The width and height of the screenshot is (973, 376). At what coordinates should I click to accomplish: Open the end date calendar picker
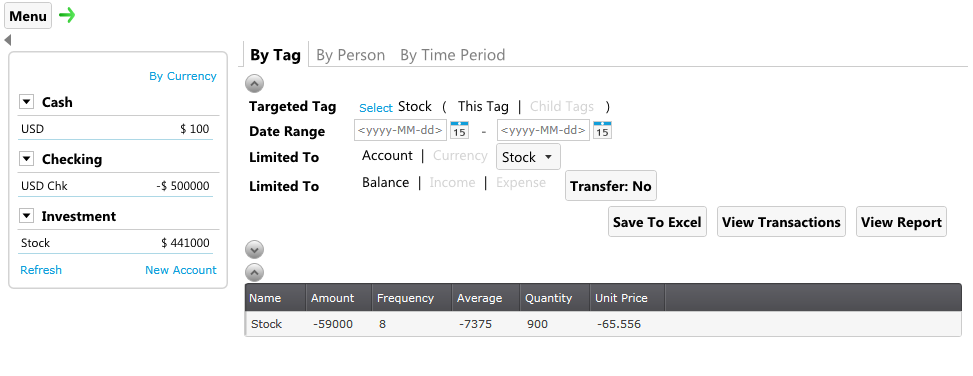[x=603, y=130]
